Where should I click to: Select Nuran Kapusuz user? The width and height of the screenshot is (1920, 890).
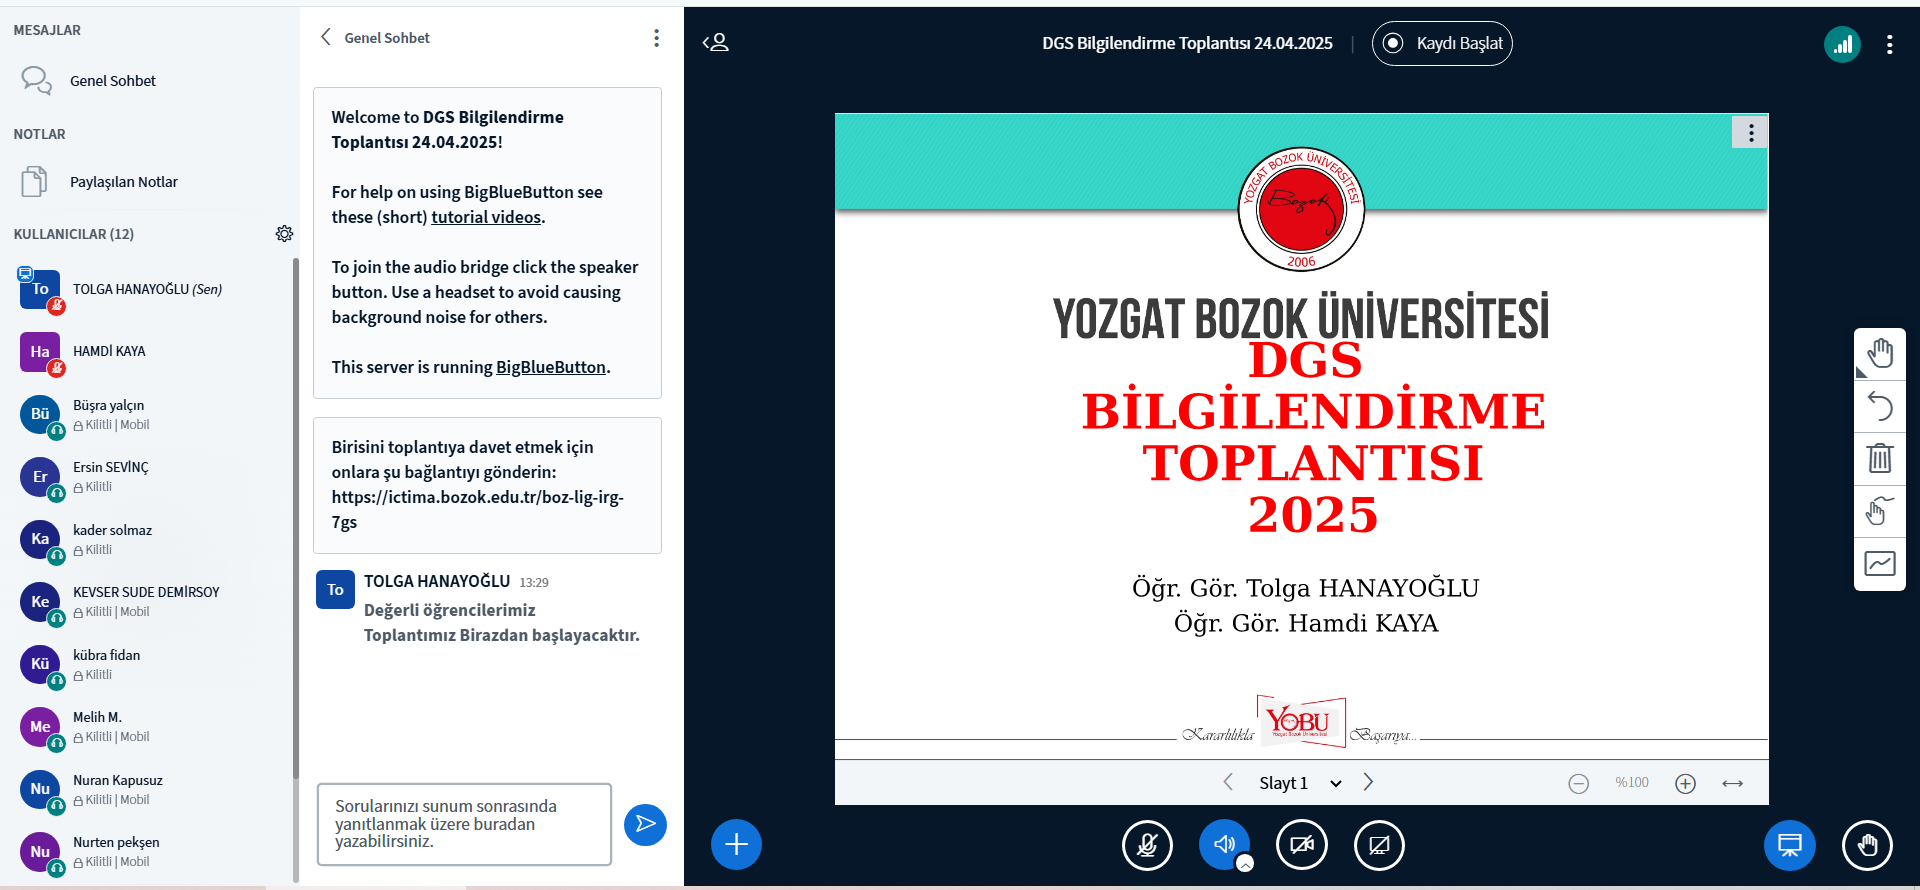point(150,789)
